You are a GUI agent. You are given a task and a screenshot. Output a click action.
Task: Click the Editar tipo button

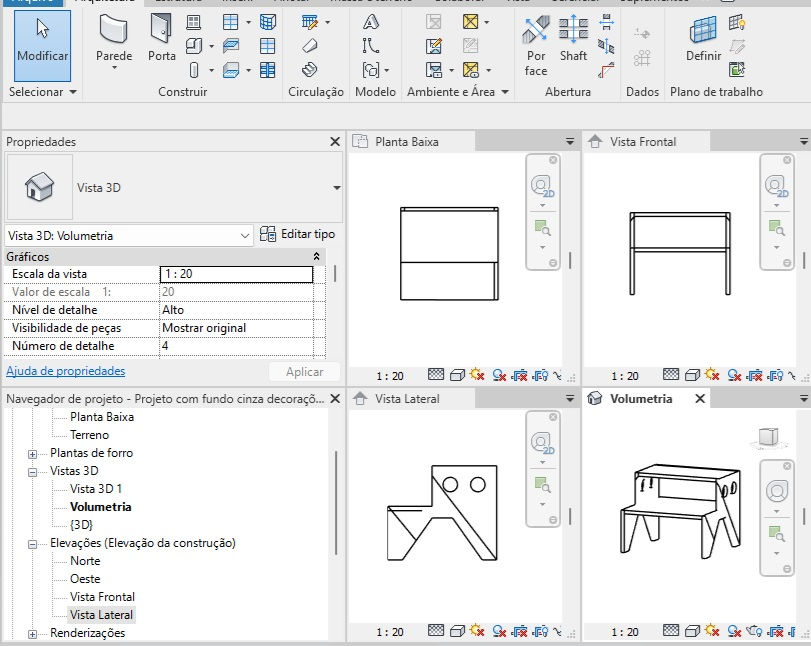pos(297,234)
